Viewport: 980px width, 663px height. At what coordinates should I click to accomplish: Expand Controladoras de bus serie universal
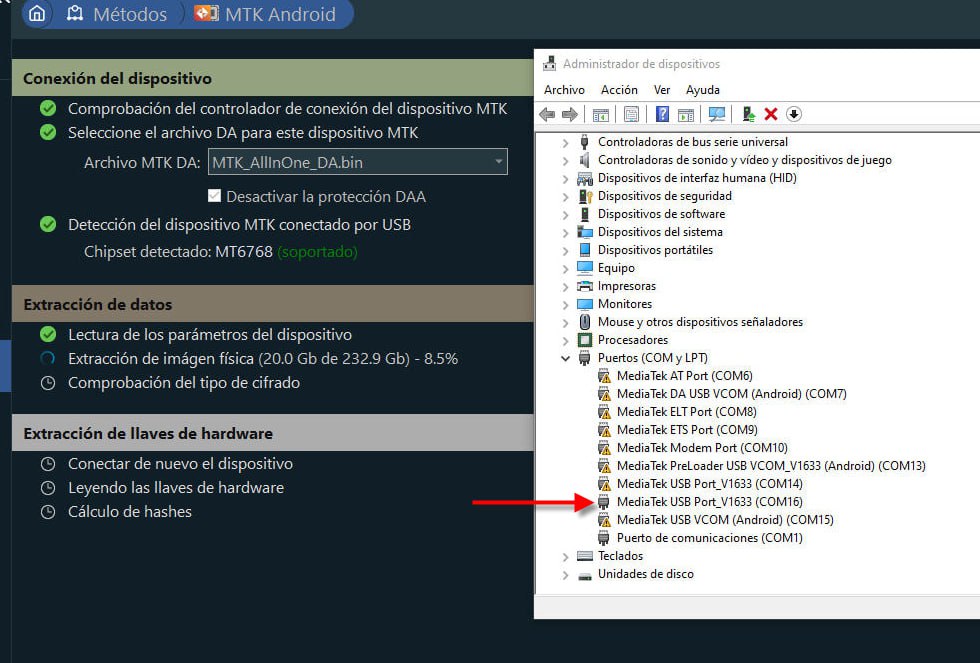point(566,142)
